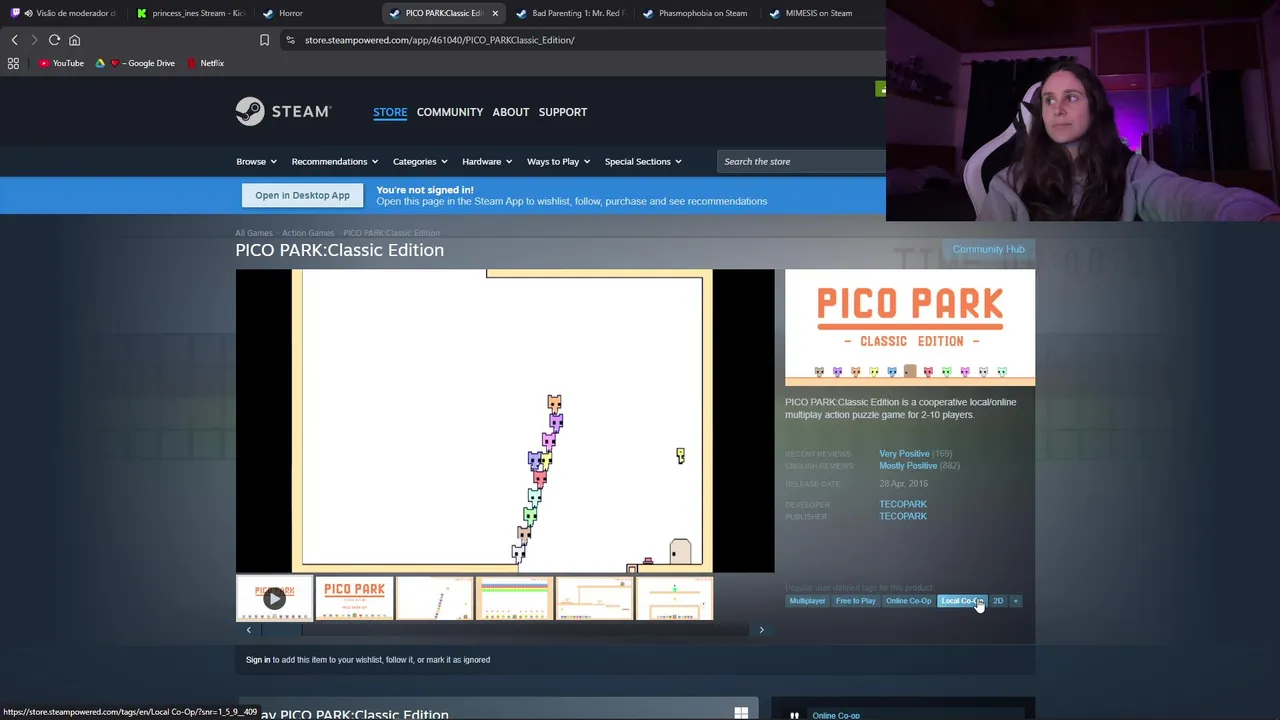Close the PICO PARK browser tab
The image size is (1280, 720).
494,13
